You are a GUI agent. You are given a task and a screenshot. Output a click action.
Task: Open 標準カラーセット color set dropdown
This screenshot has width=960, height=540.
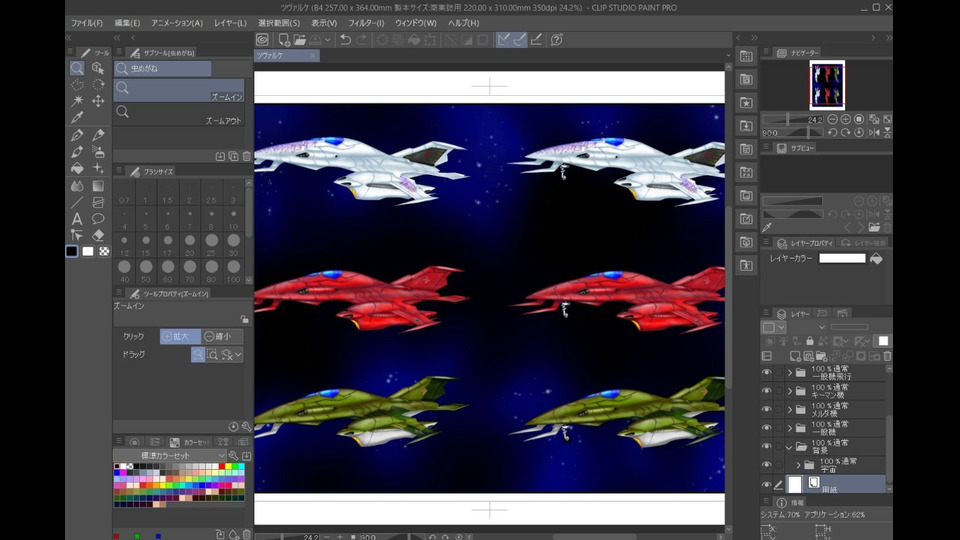(170, 456)
